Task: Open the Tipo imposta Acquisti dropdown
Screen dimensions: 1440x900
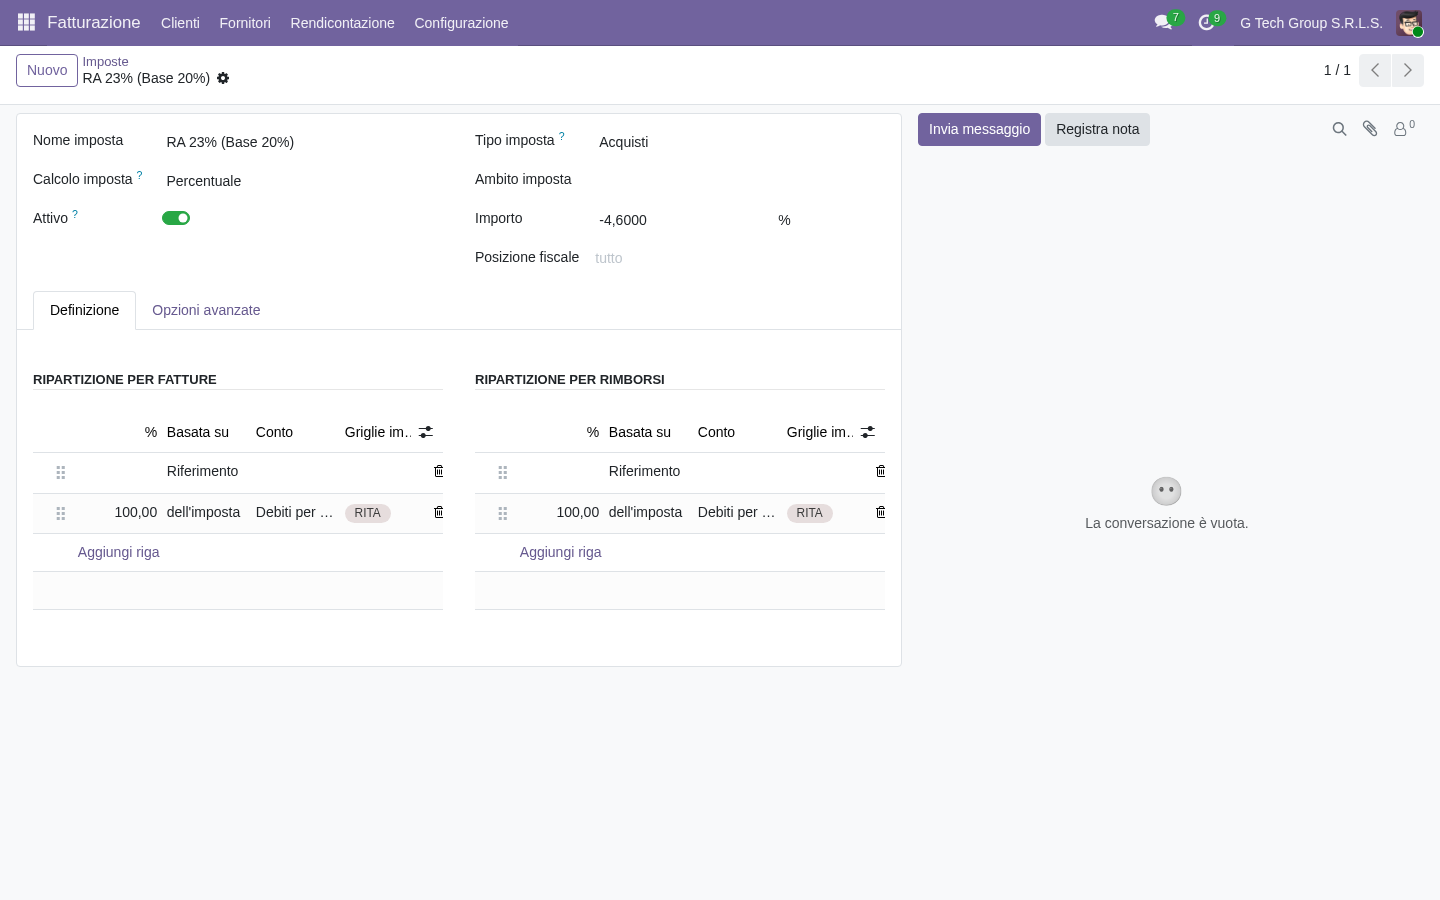Action: pos(740,142)
